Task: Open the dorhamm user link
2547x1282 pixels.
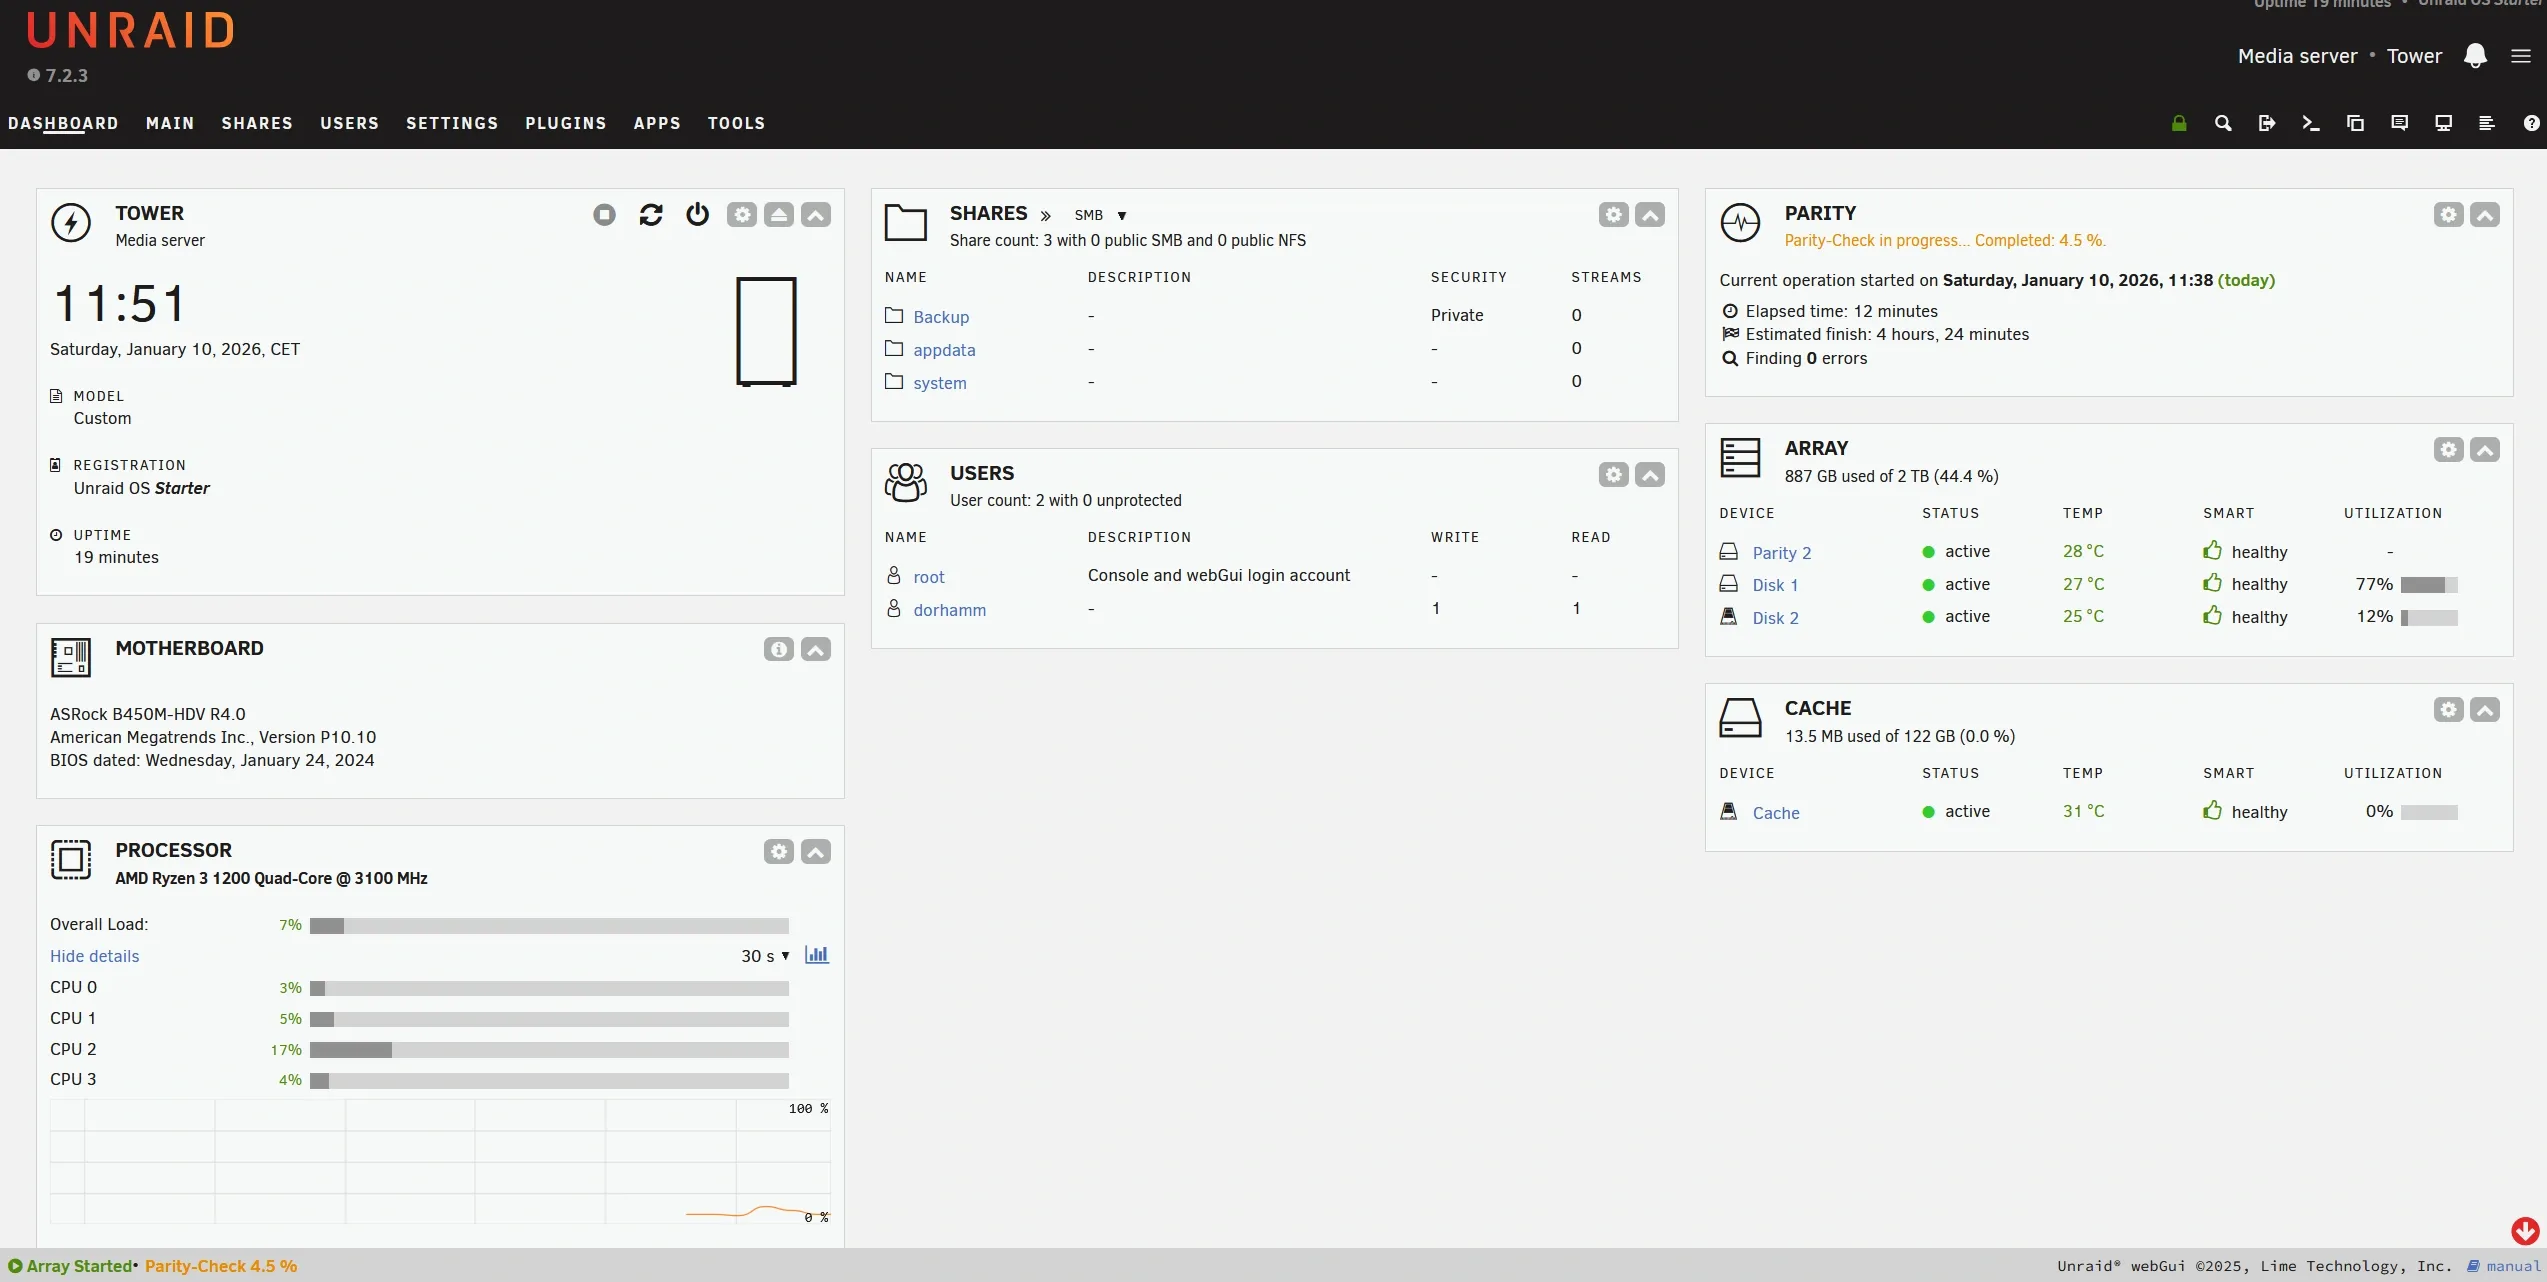Action: 949,610
